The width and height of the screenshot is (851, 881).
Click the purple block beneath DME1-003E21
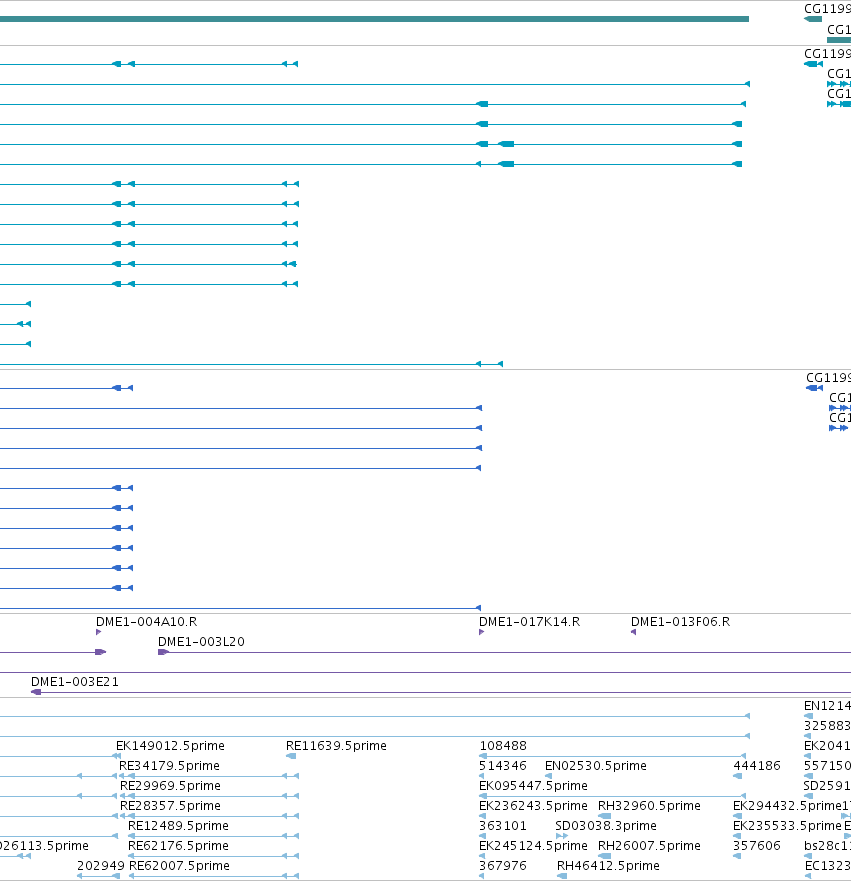coord(36,692)
